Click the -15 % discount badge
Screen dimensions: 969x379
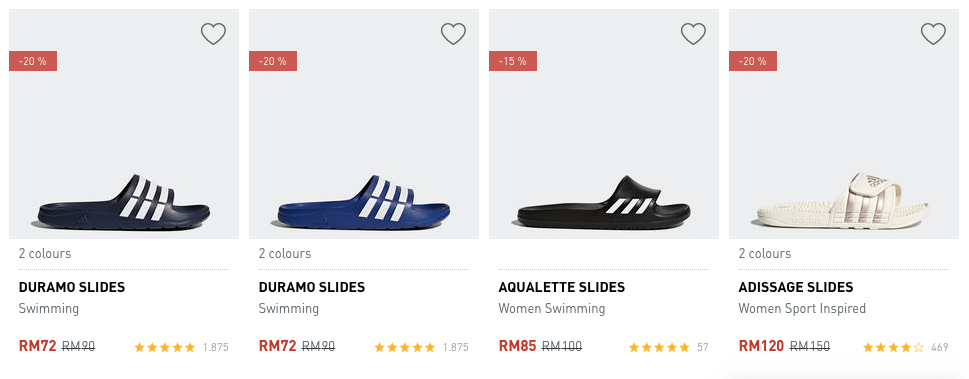(x=513, y=61)
